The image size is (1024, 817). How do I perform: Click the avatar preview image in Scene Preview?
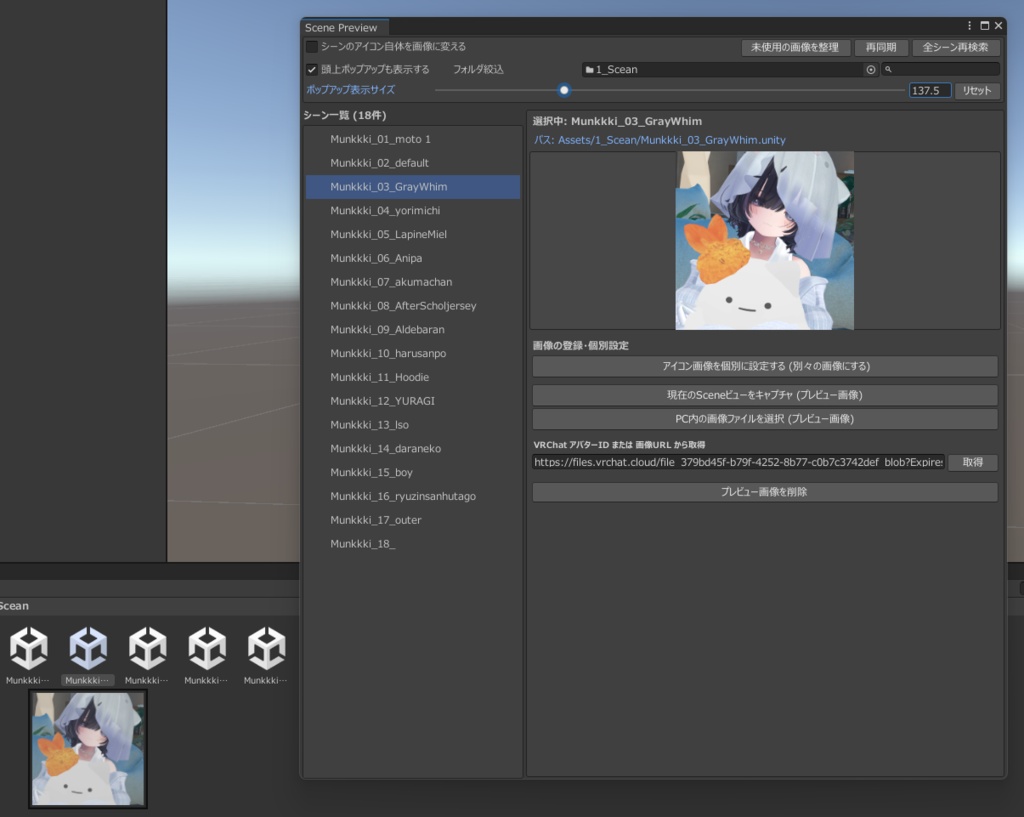coord(764,240)
